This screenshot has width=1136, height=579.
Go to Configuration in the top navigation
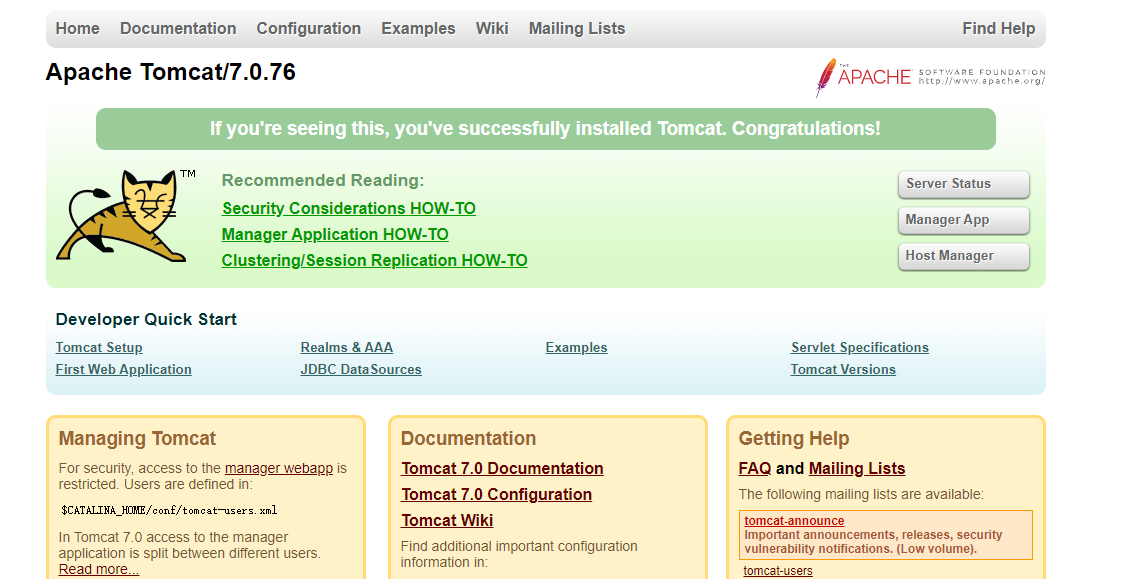coord(309,28)
